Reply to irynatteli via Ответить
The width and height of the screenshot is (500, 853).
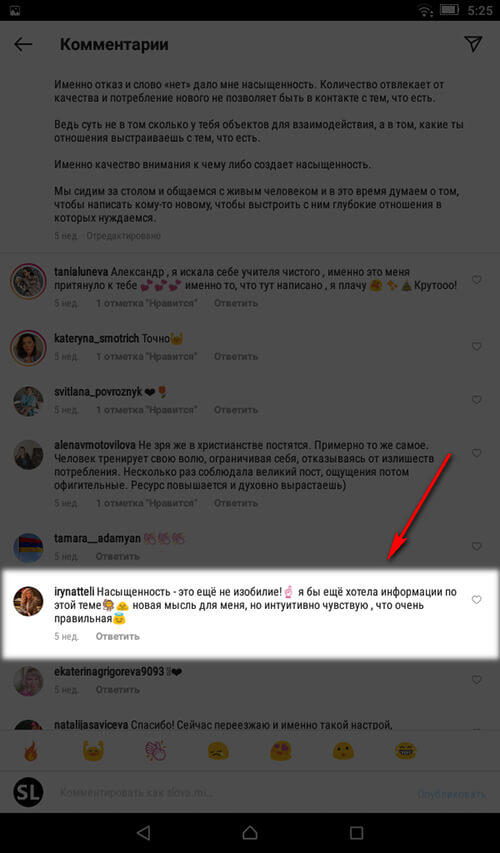[118, 636]
